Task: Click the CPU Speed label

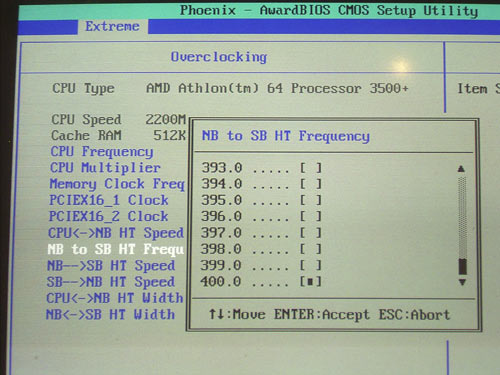Action: [86, 120]
